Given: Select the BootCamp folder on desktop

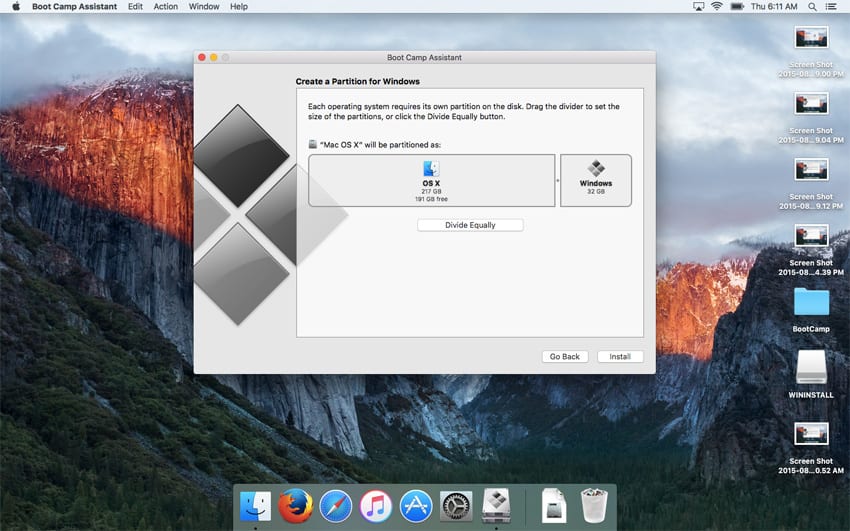Looking at the screenshot, I should click(811, 310).
